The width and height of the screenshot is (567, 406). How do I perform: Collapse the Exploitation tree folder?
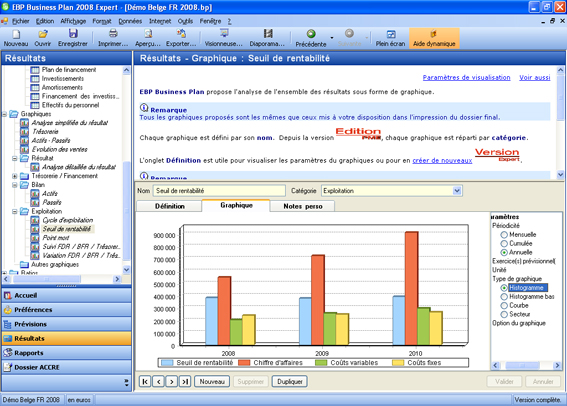click(15, 211)
